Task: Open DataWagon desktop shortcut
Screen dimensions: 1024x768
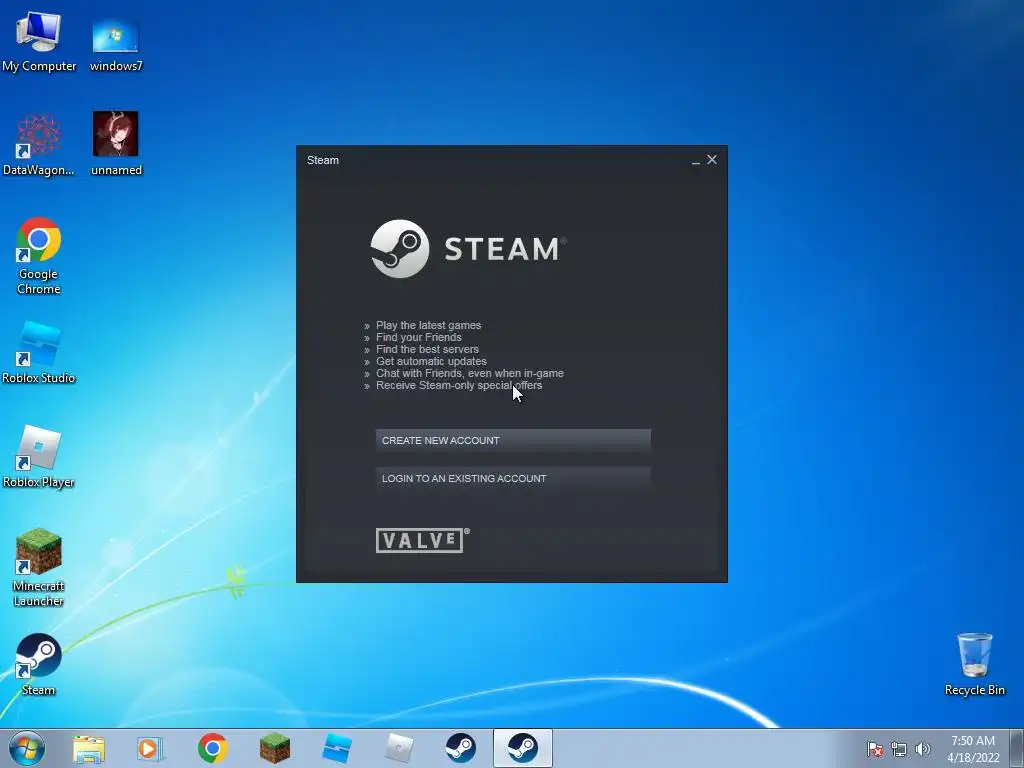Action: pyautogui.click(x=39, y=145)
